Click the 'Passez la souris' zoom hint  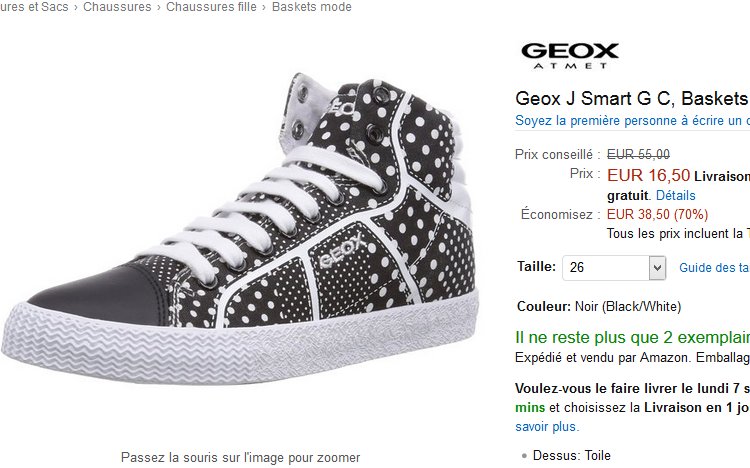click(240, 457)
